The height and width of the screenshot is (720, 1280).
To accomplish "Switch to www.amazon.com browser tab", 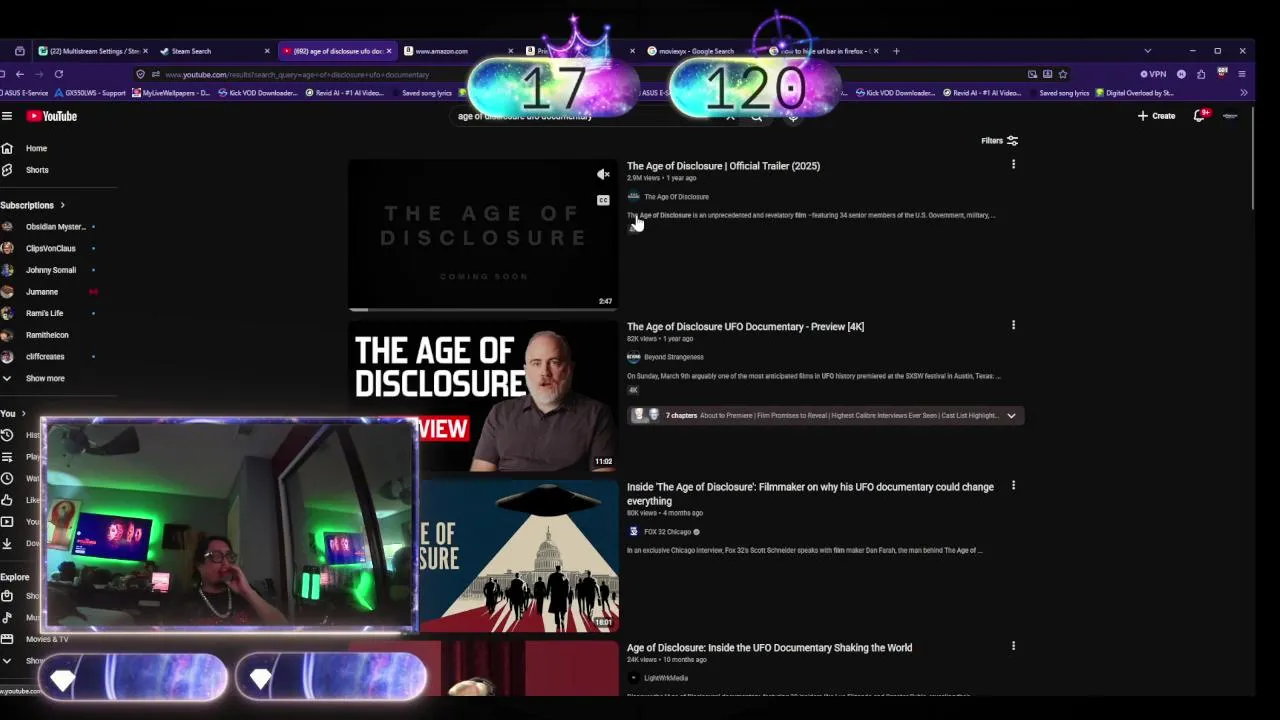I will click(x=458, y=51).
